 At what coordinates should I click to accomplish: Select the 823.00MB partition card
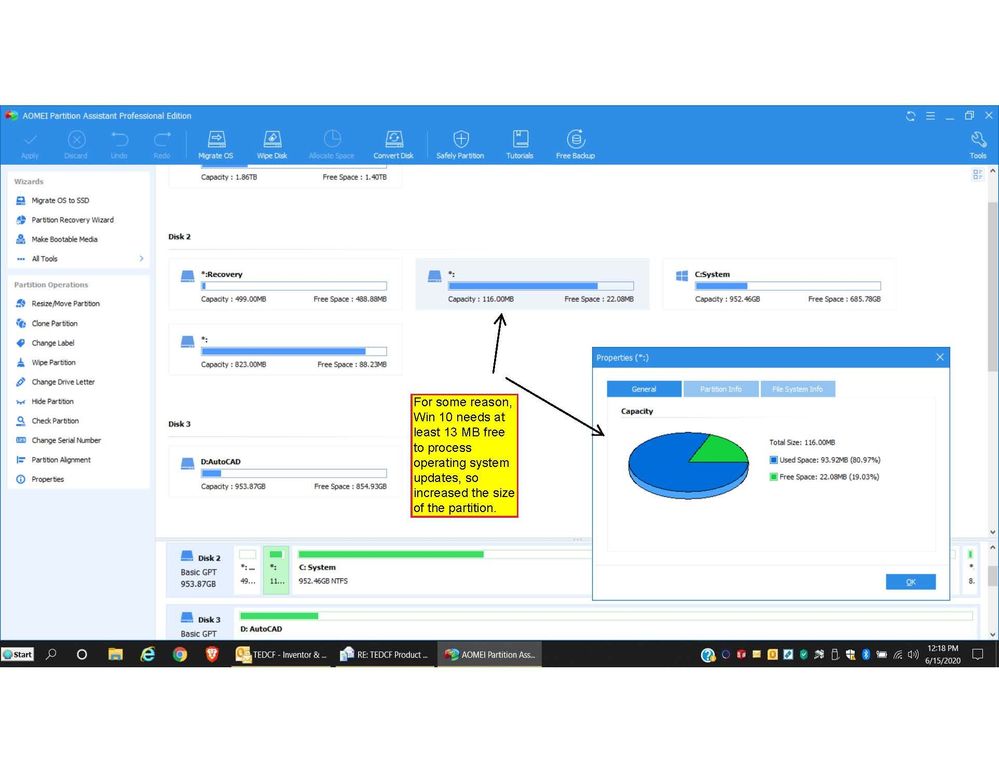[285, 349]
